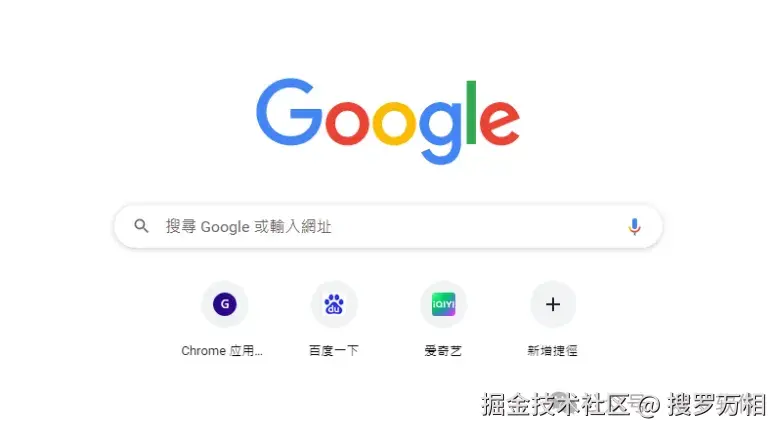Click the first red o in the Google logo

(x=347, y=123)
